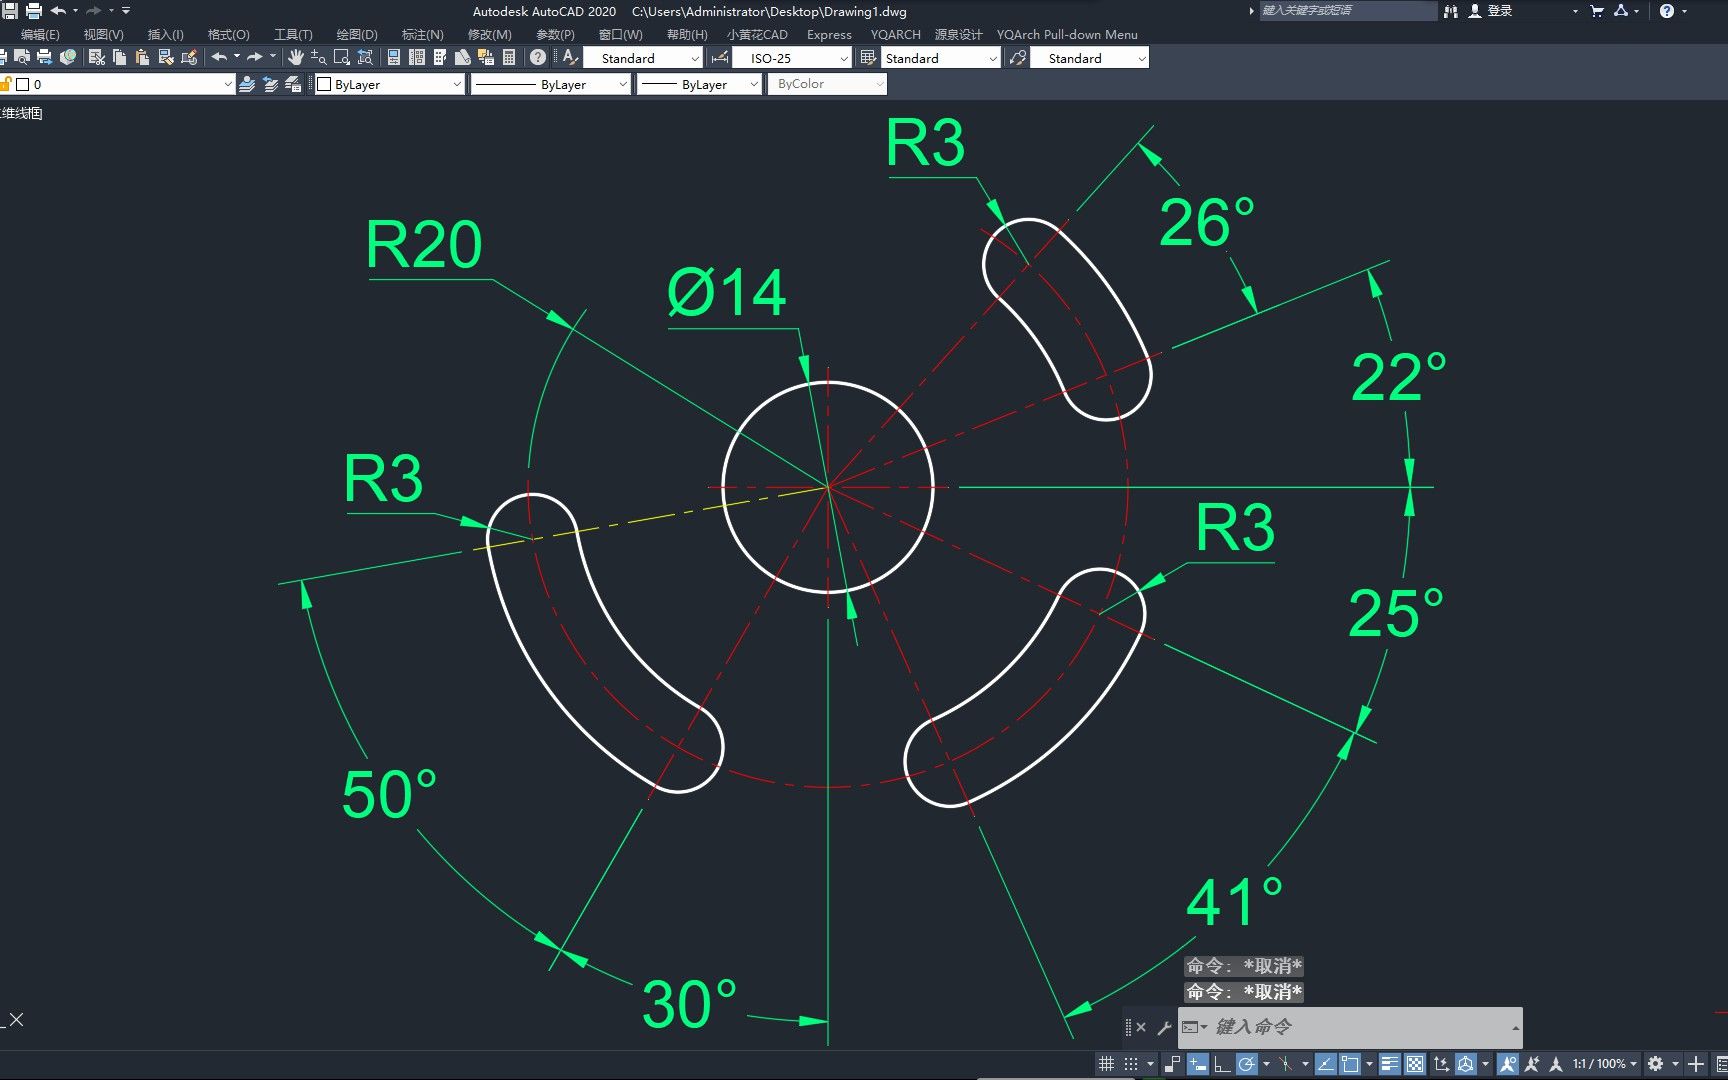1728x1080 pixels.
Task: Open the 插入(I) menu
Action: pyautogui.click(x=166, y=34)
